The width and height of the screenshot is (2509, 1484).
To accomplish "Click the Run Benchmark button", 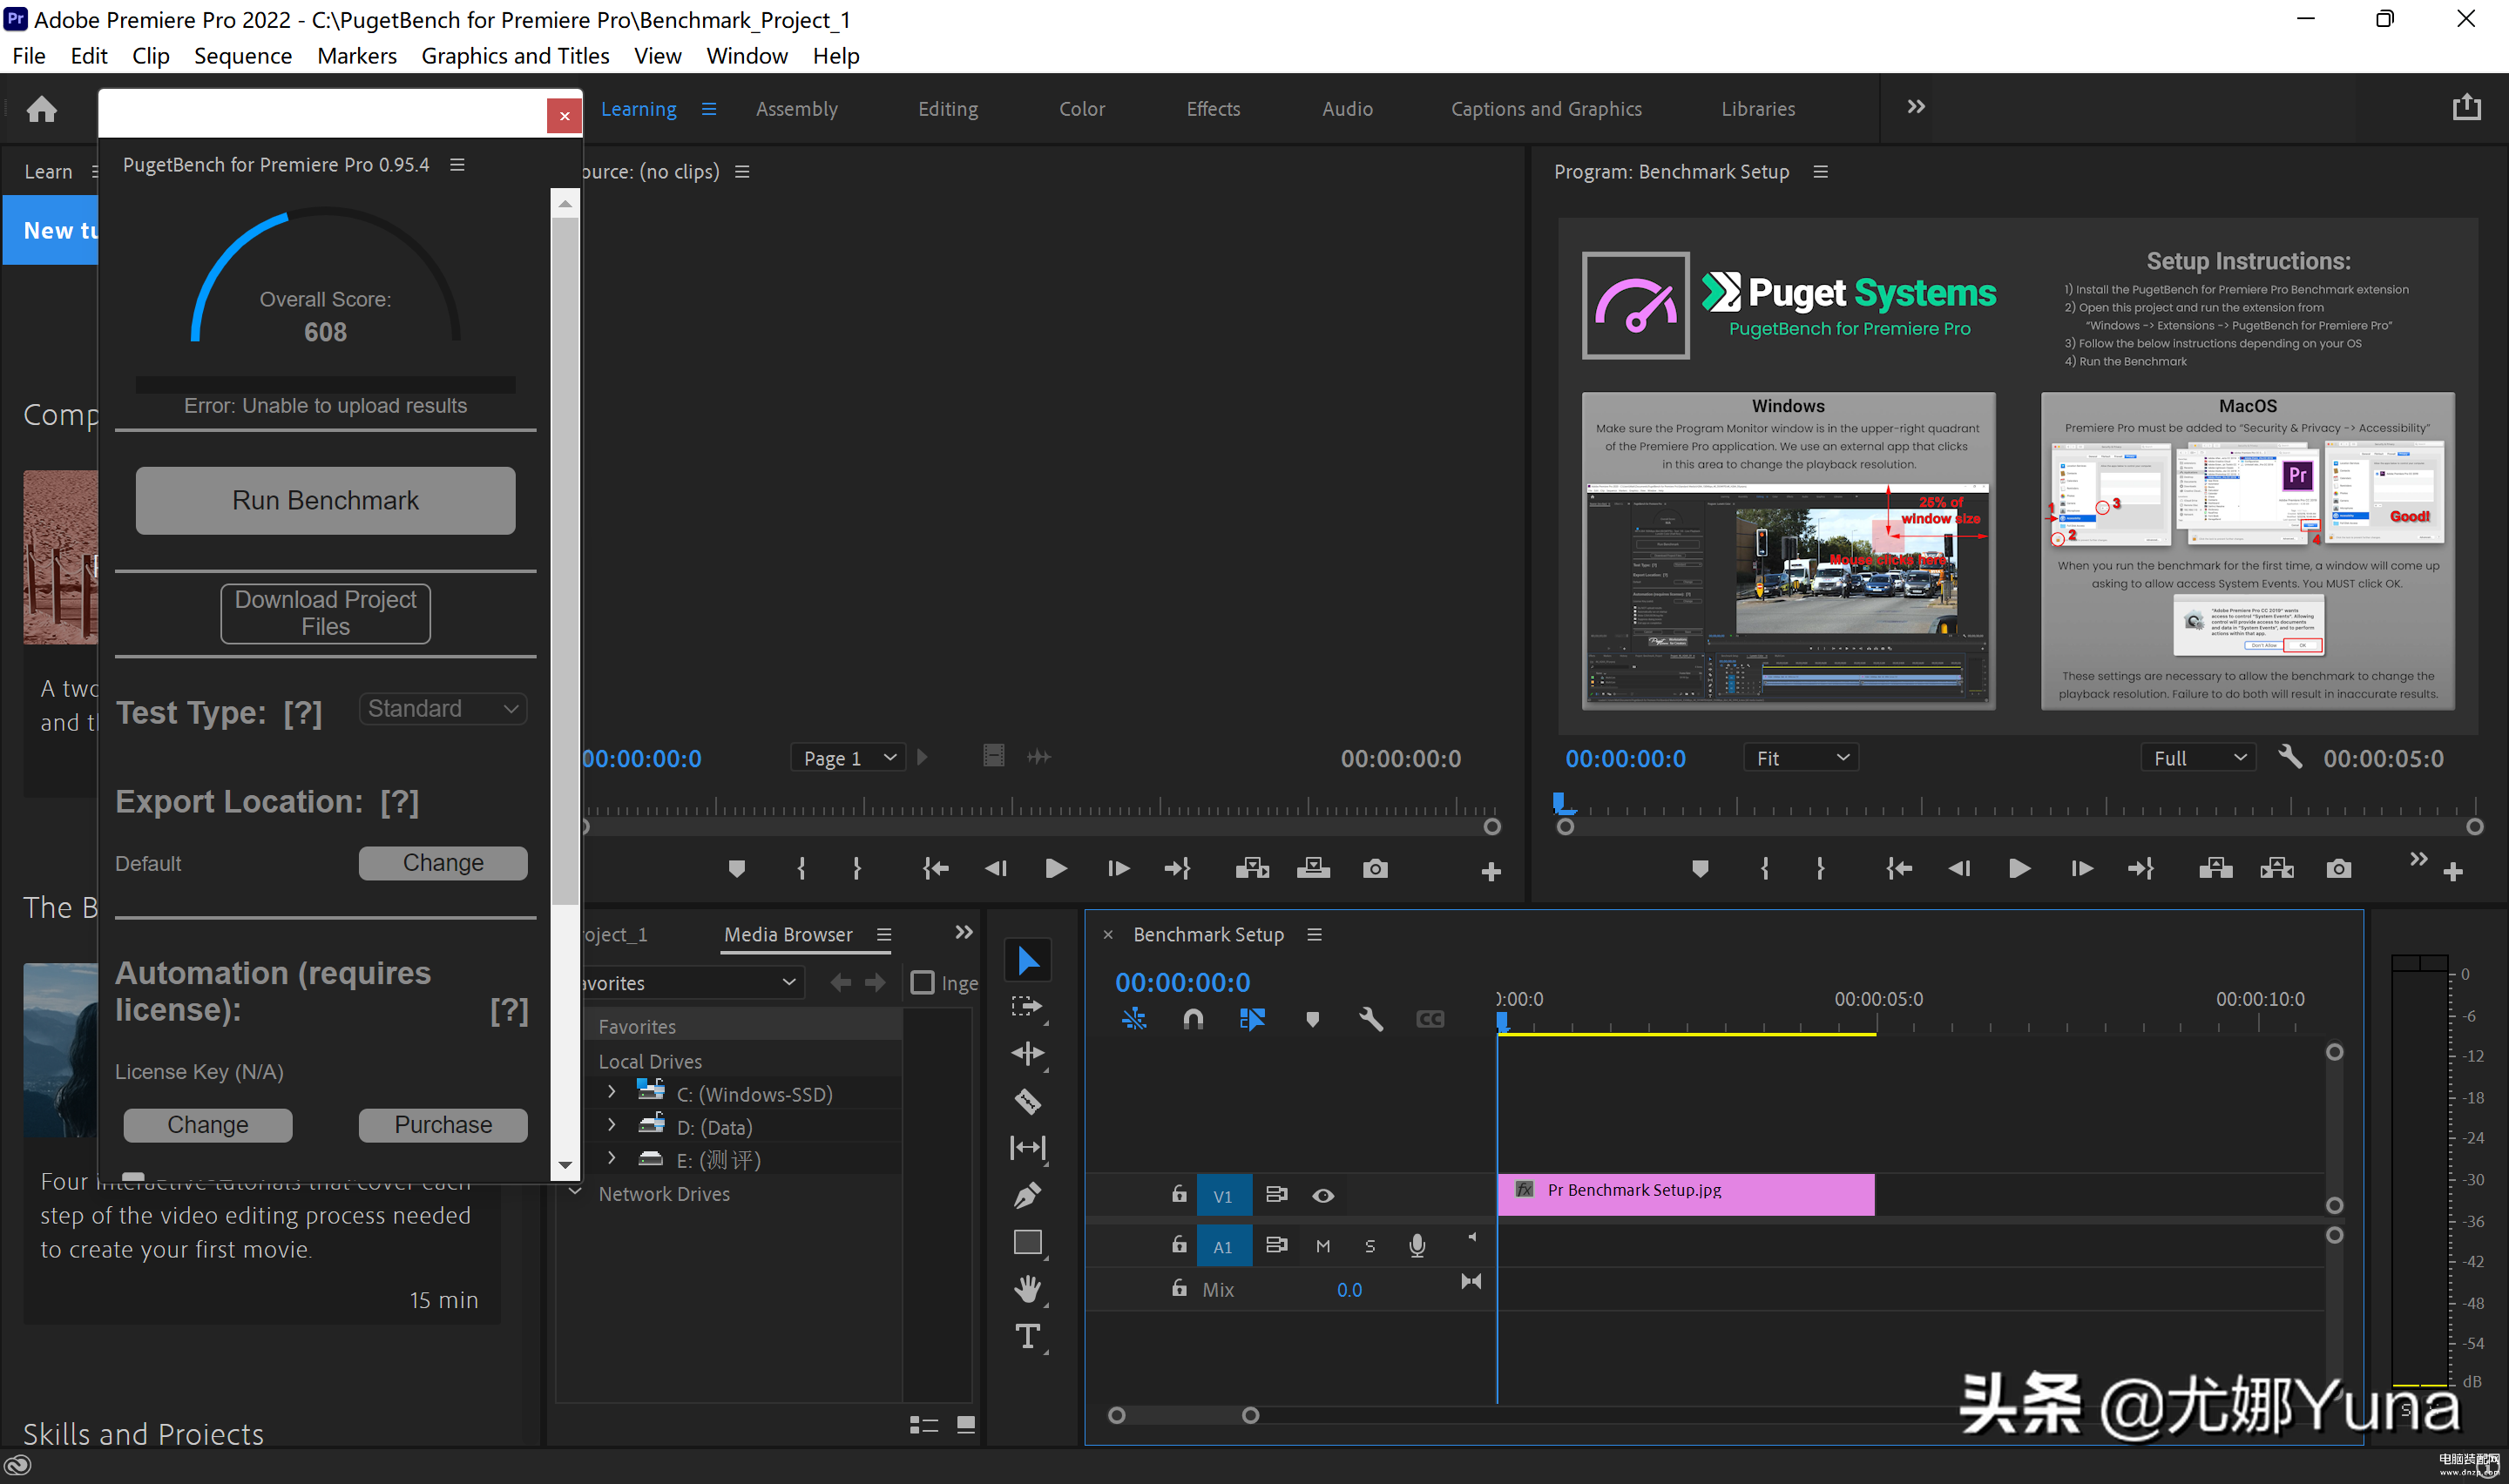I will point(325,500).
